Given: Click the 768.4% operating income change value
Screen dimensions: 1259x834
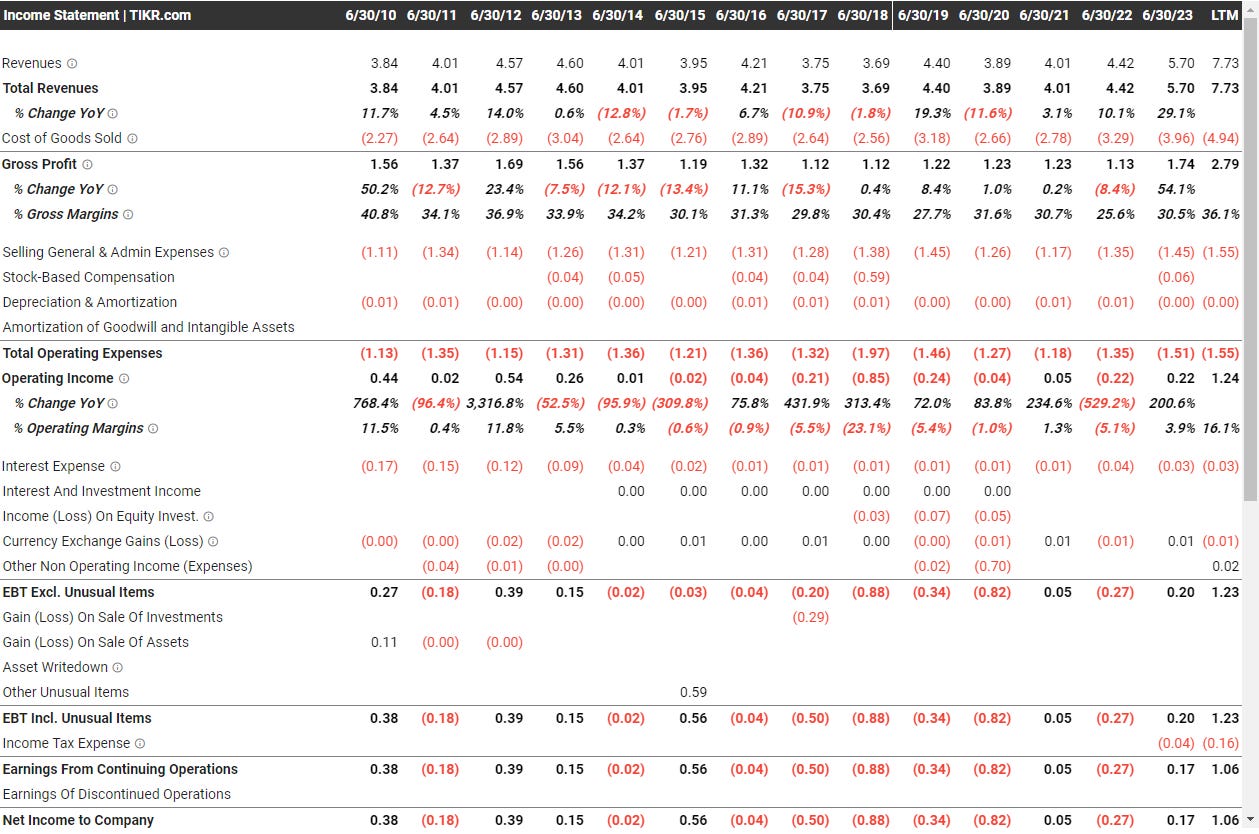Looking at the screenshot, I should pos(375,404).
